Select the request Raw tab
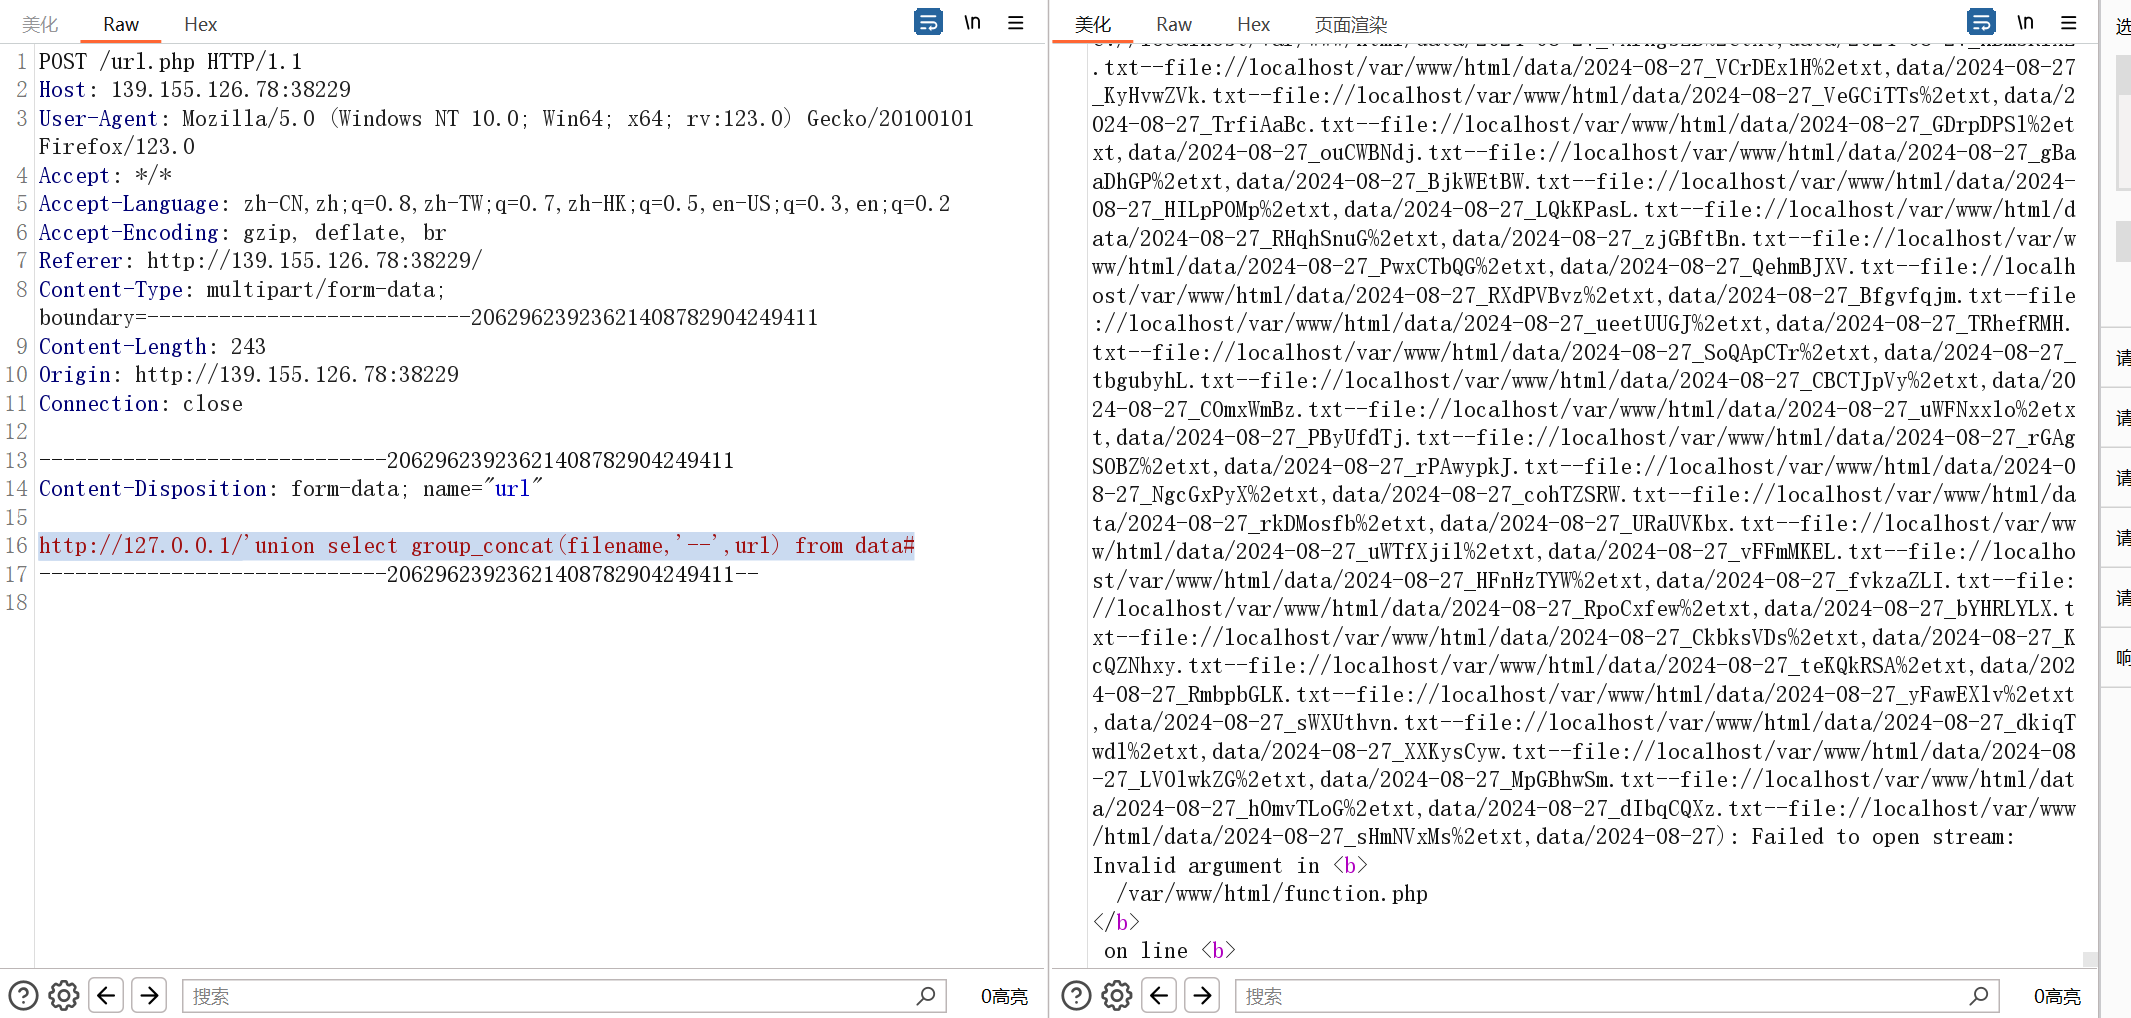2131x1018 pixels. point(121,24)
